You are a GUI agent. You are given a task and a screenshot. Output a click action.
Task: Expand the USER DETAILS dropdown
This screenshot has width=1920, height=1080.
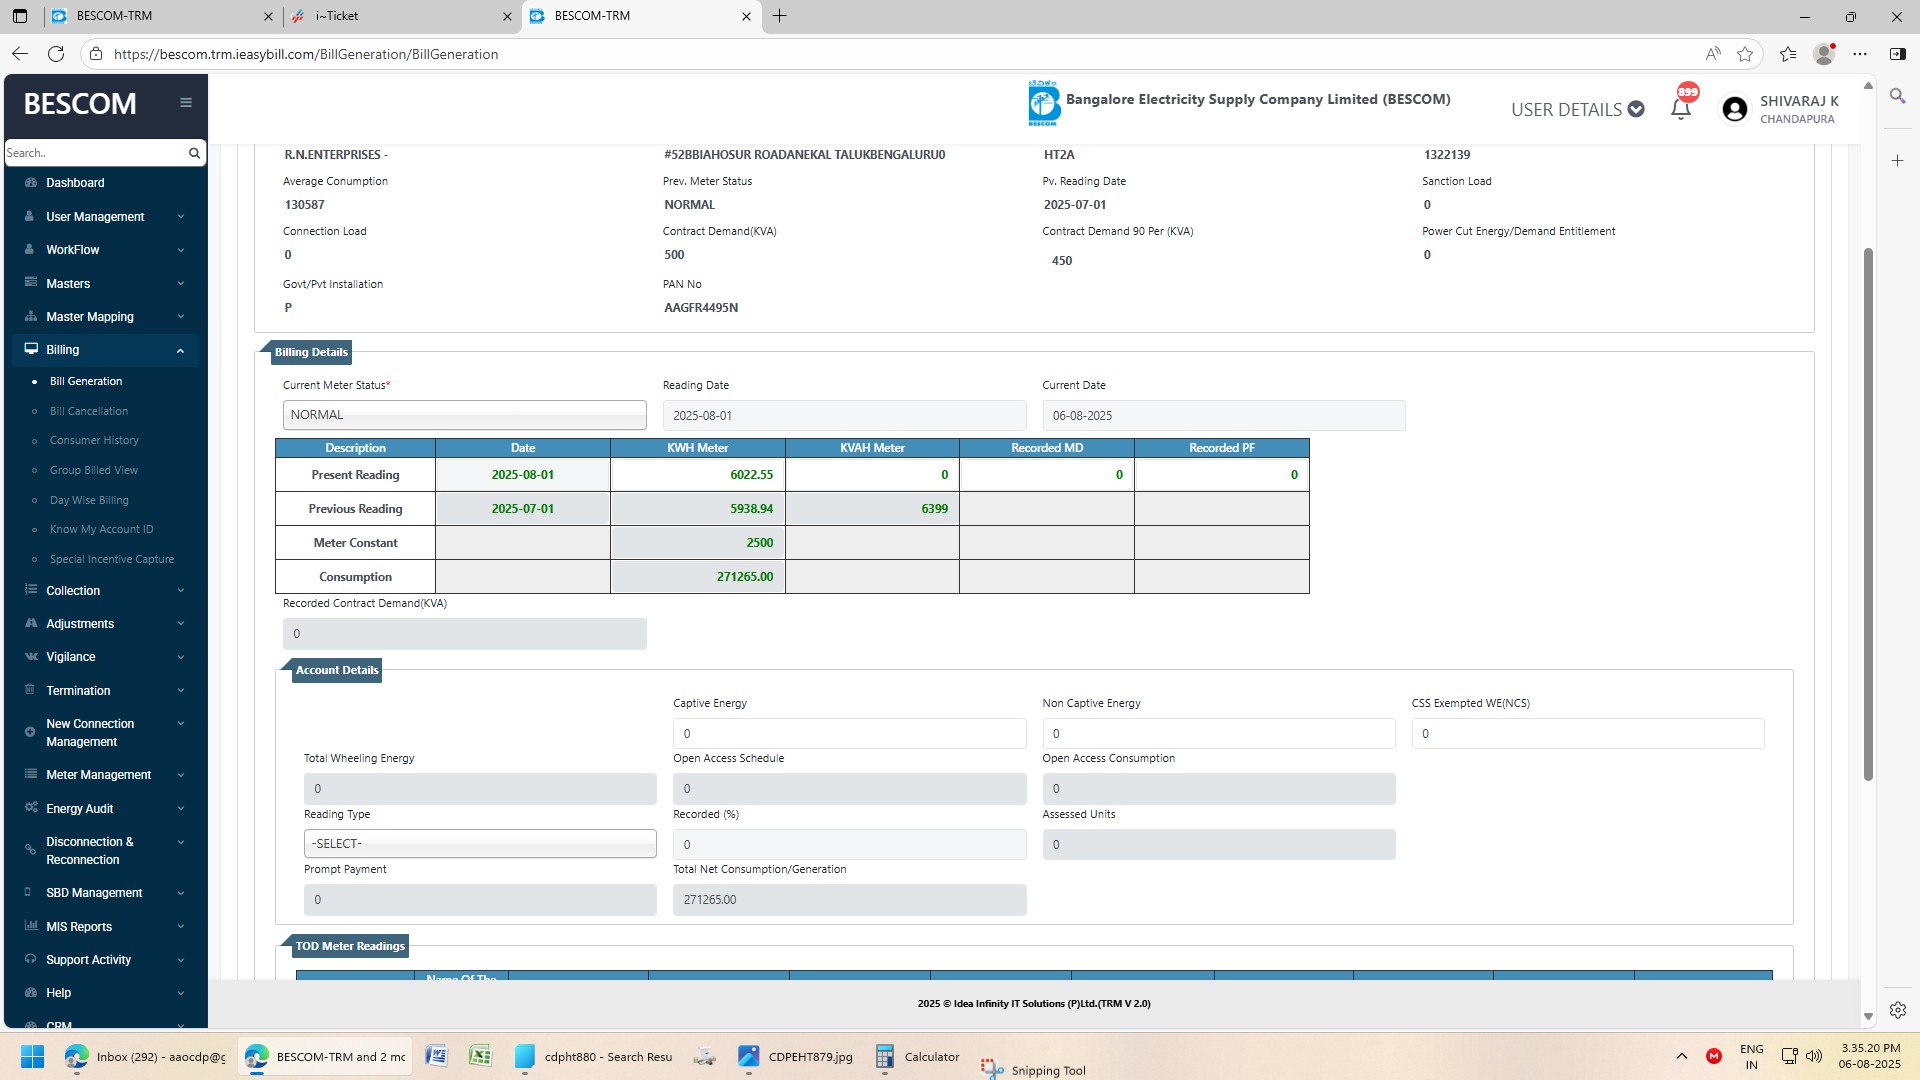(x=1577, y=109)
